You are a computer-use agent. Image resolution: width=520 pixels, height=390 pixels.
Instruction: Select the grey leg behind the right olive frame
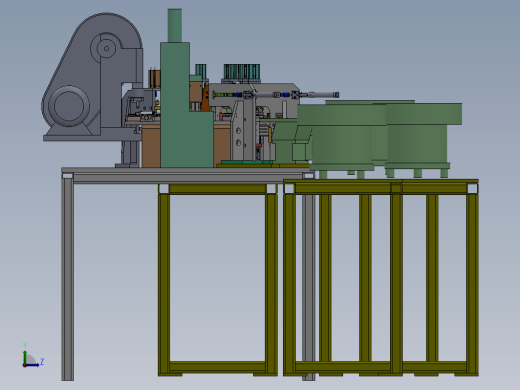(x=309, y=287)
